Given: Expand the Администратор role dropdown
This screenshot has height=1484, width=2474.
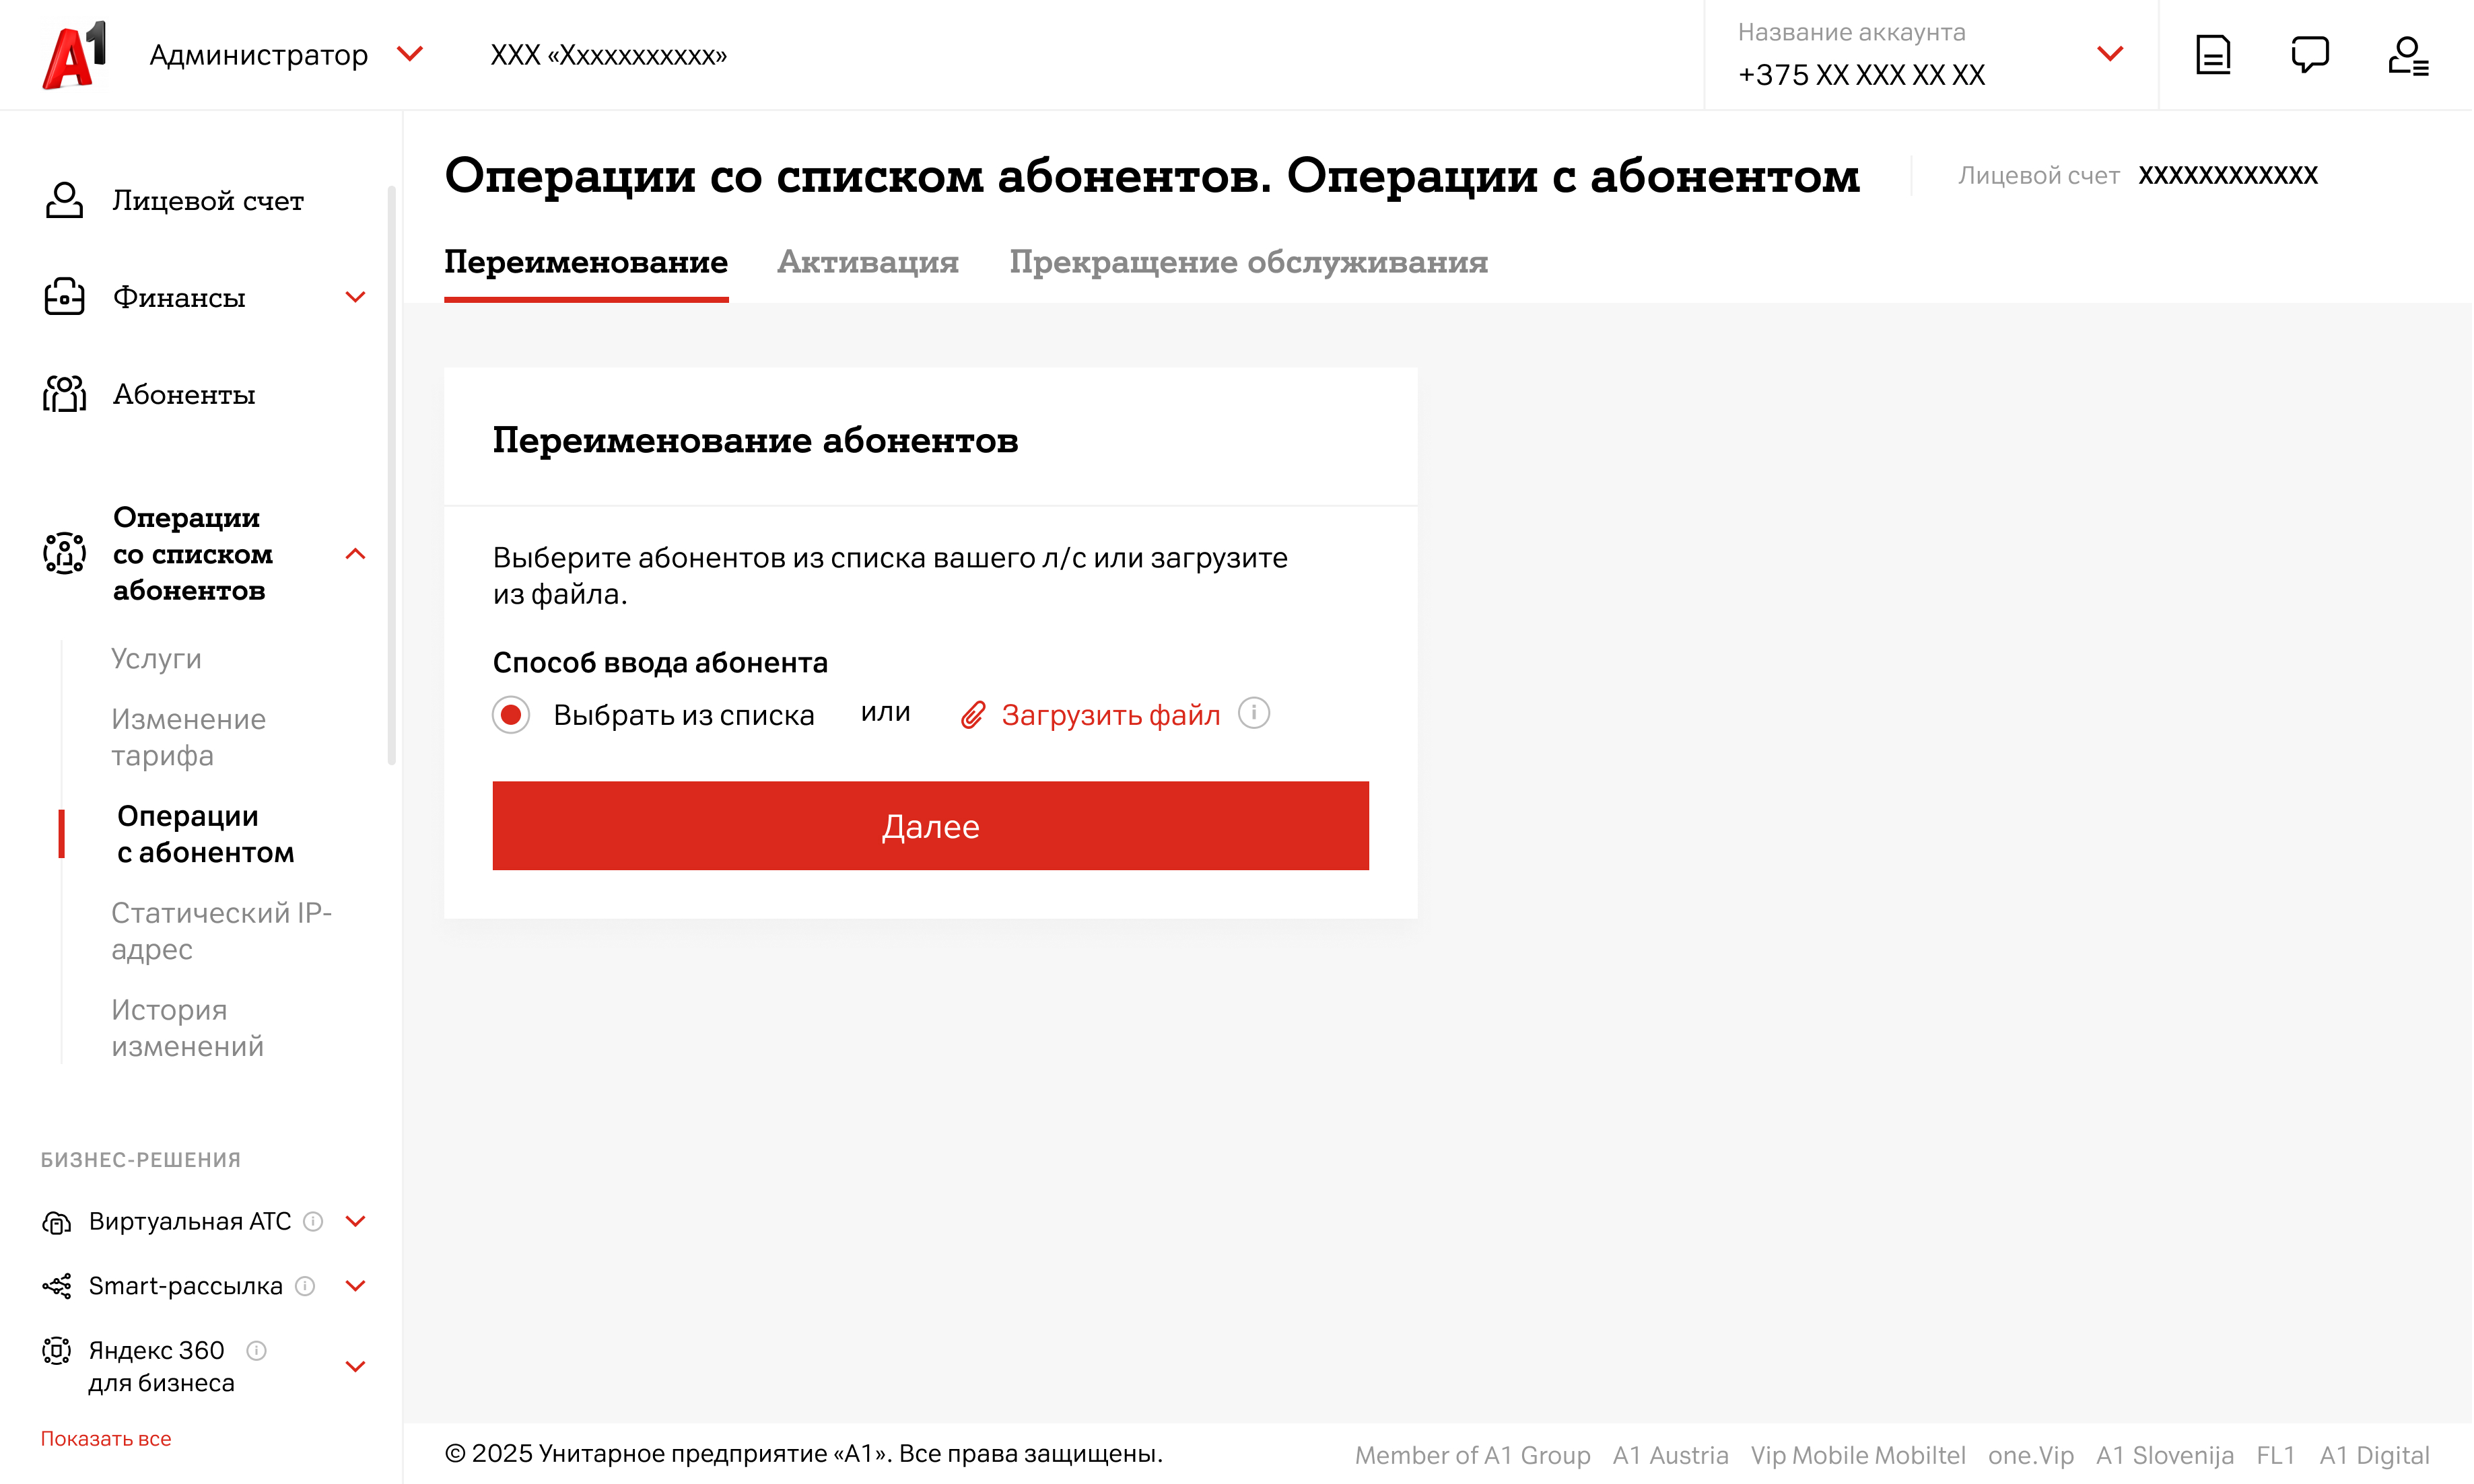Looking at the screenshot, I should click(410, 54).
